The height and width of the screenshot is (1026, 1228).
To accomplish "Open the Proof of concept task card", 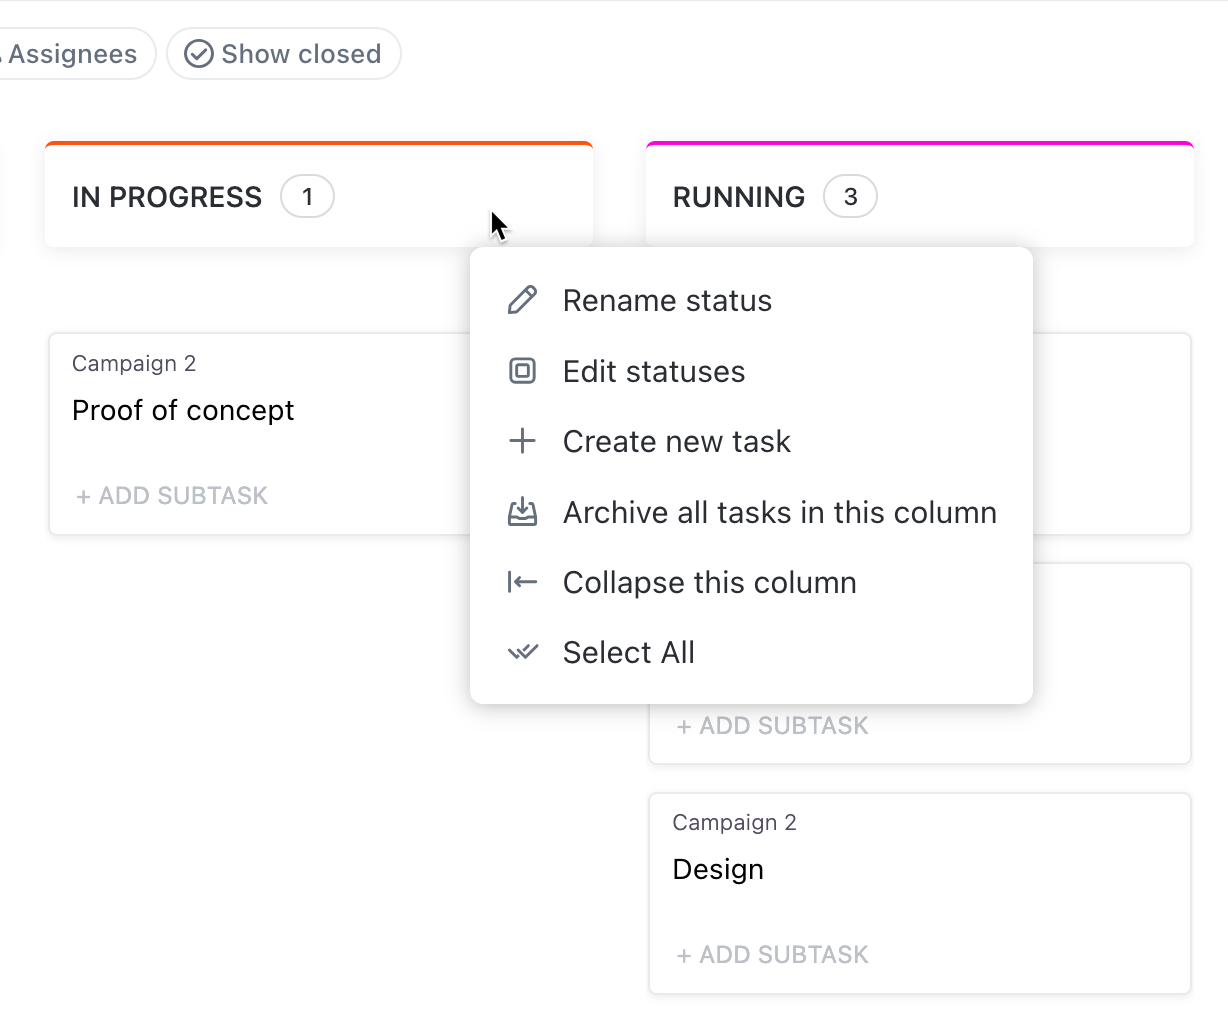I will (183, 411).
